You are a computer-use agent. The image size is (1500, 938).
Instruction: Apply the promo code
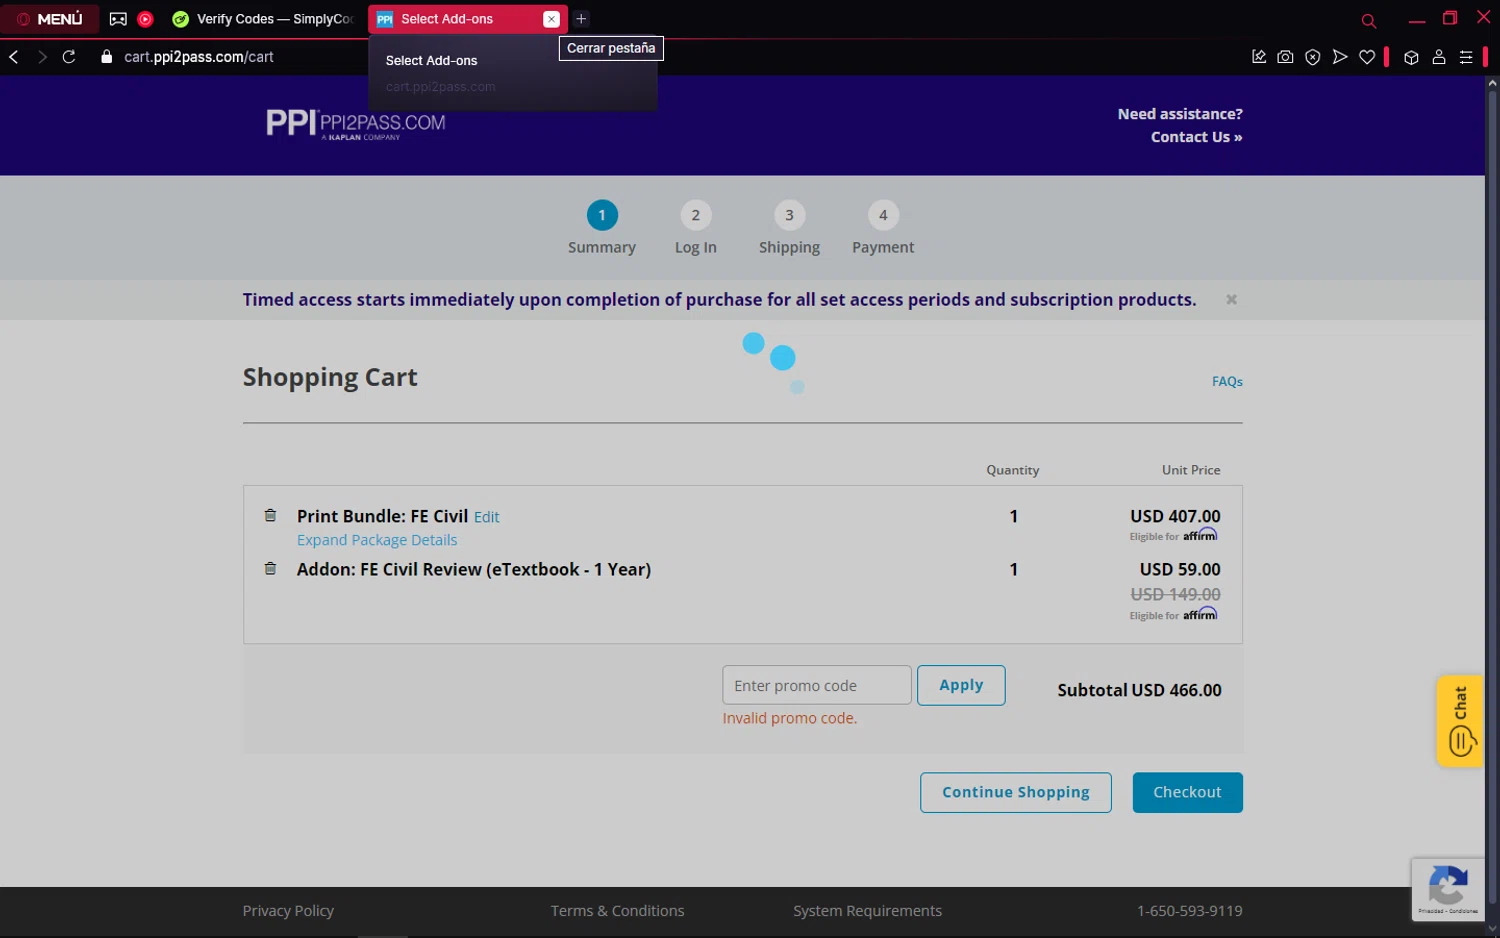point(961,685)
